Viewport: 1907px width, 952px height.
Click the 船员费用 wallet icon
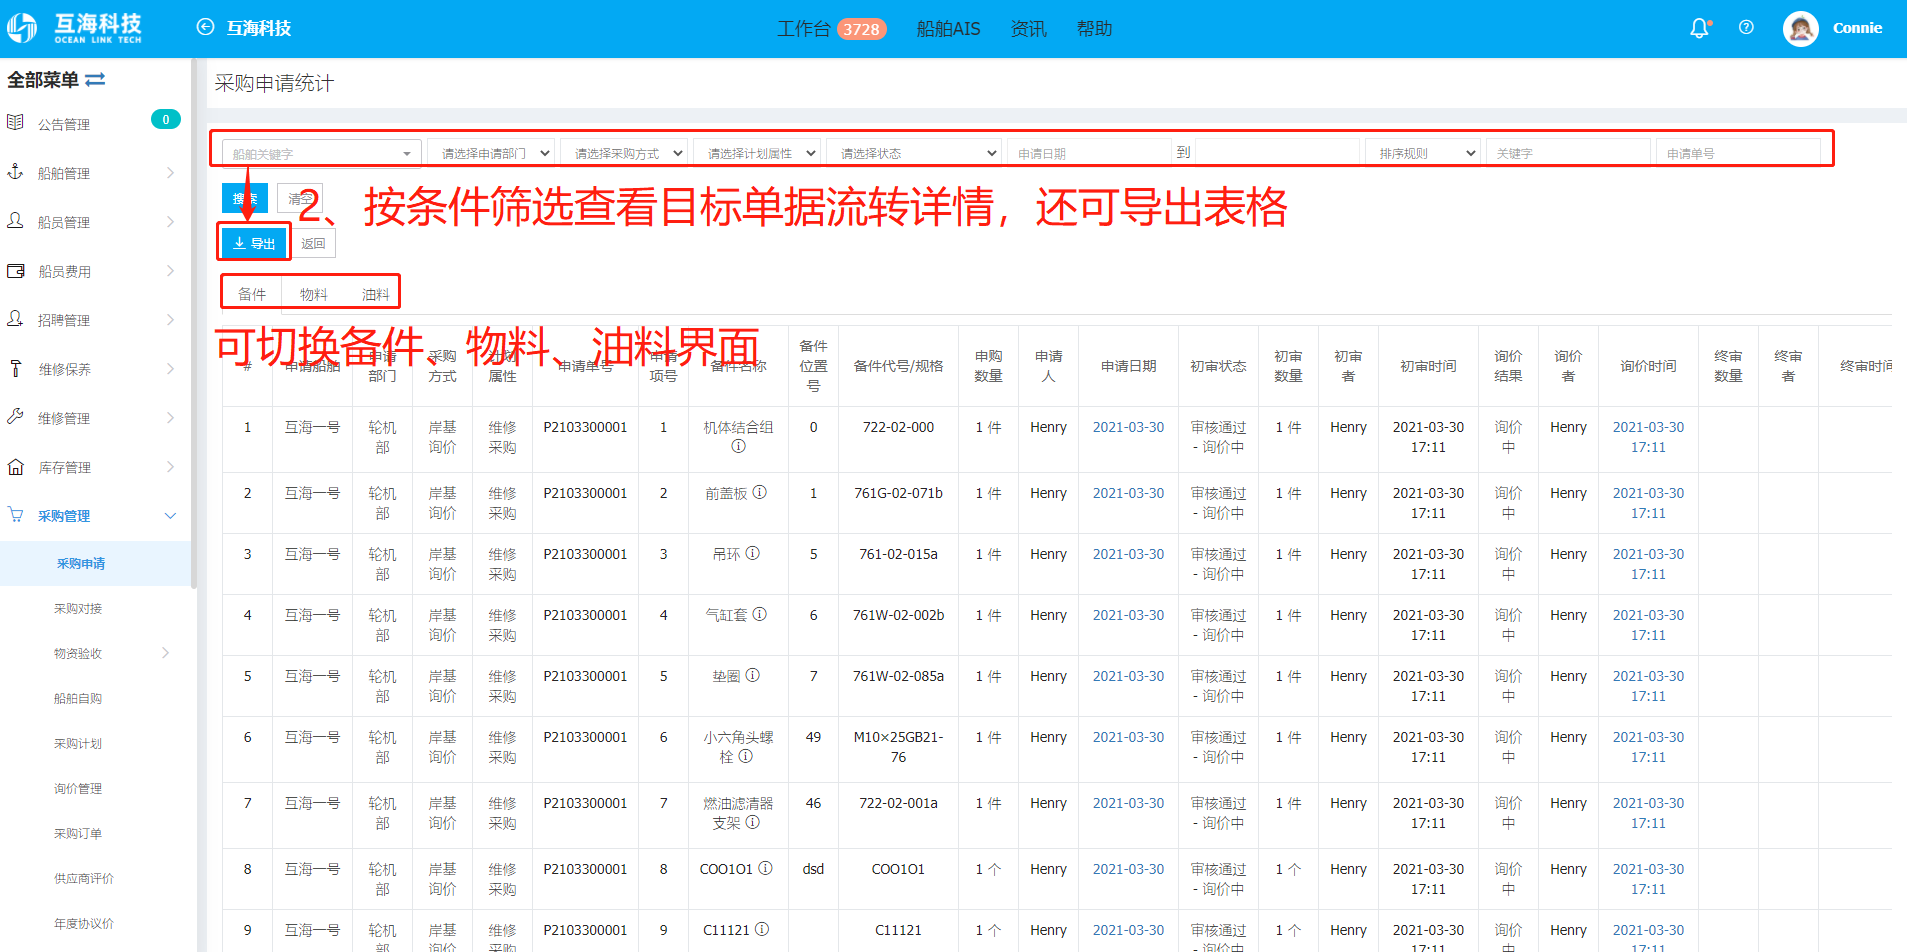point(15,270)
